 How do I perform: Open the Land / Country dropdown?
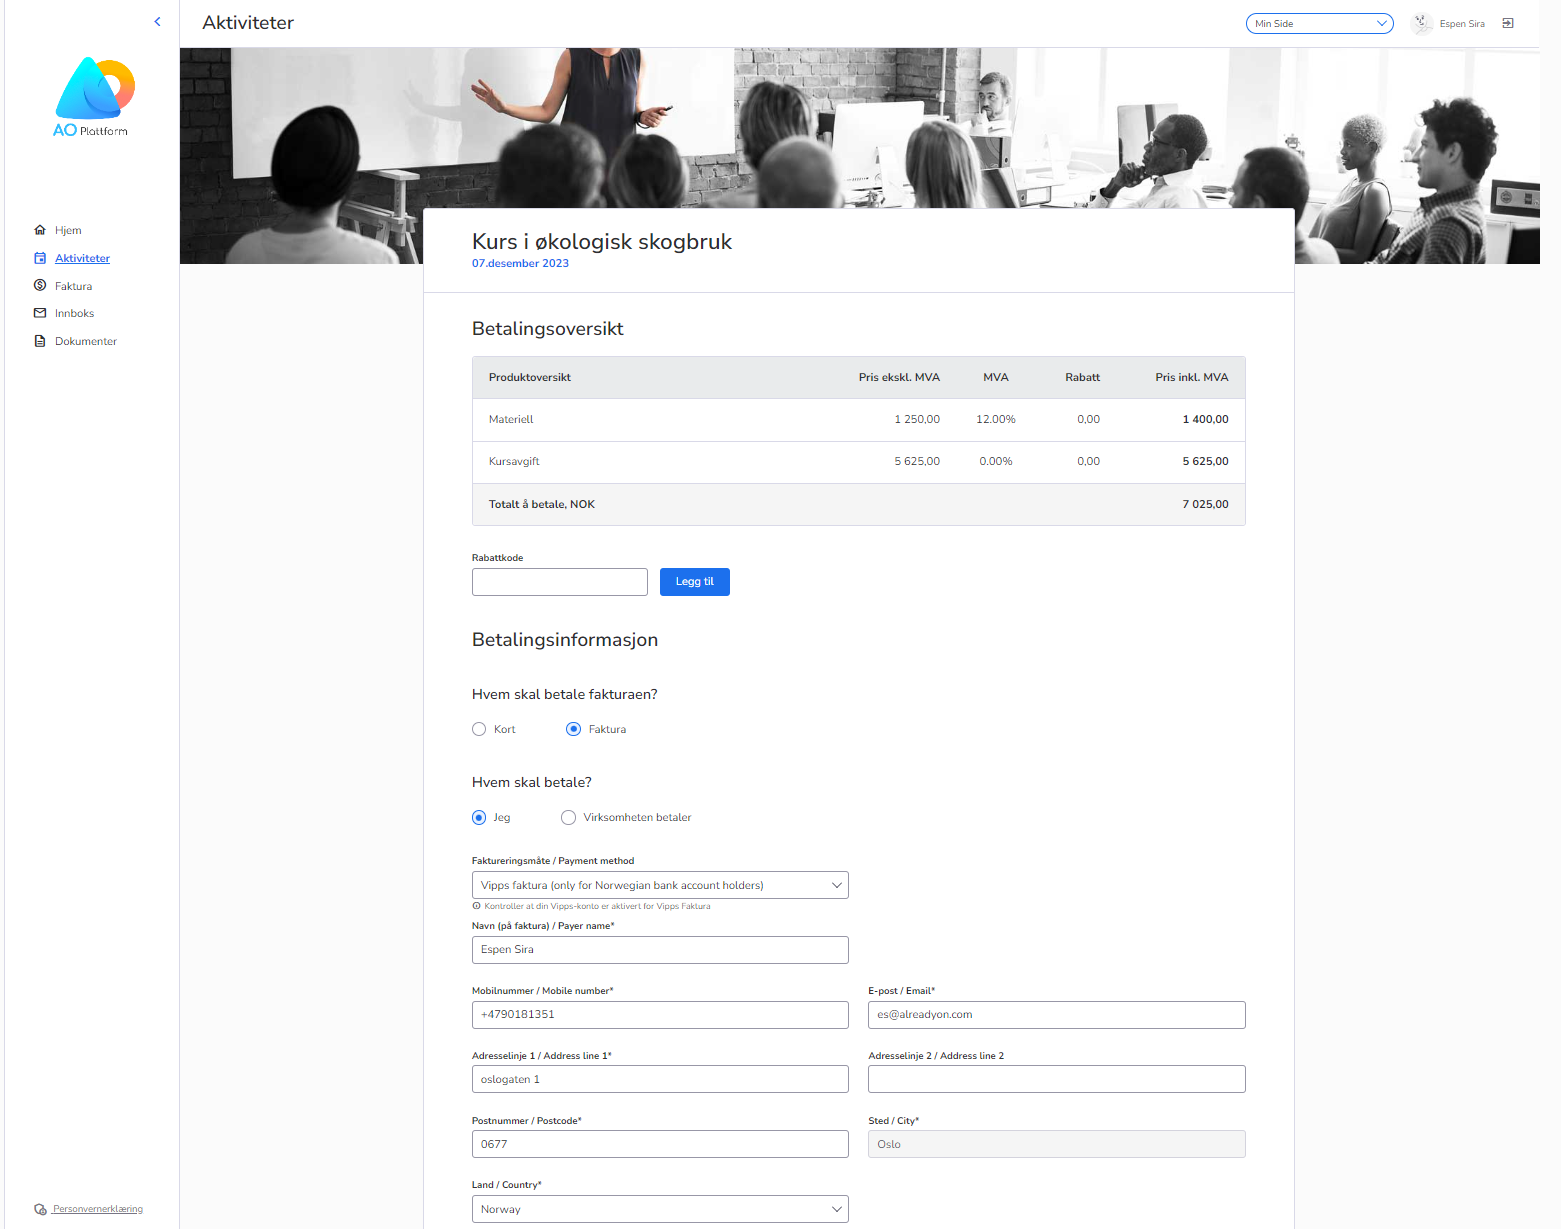click(660, 1209)
